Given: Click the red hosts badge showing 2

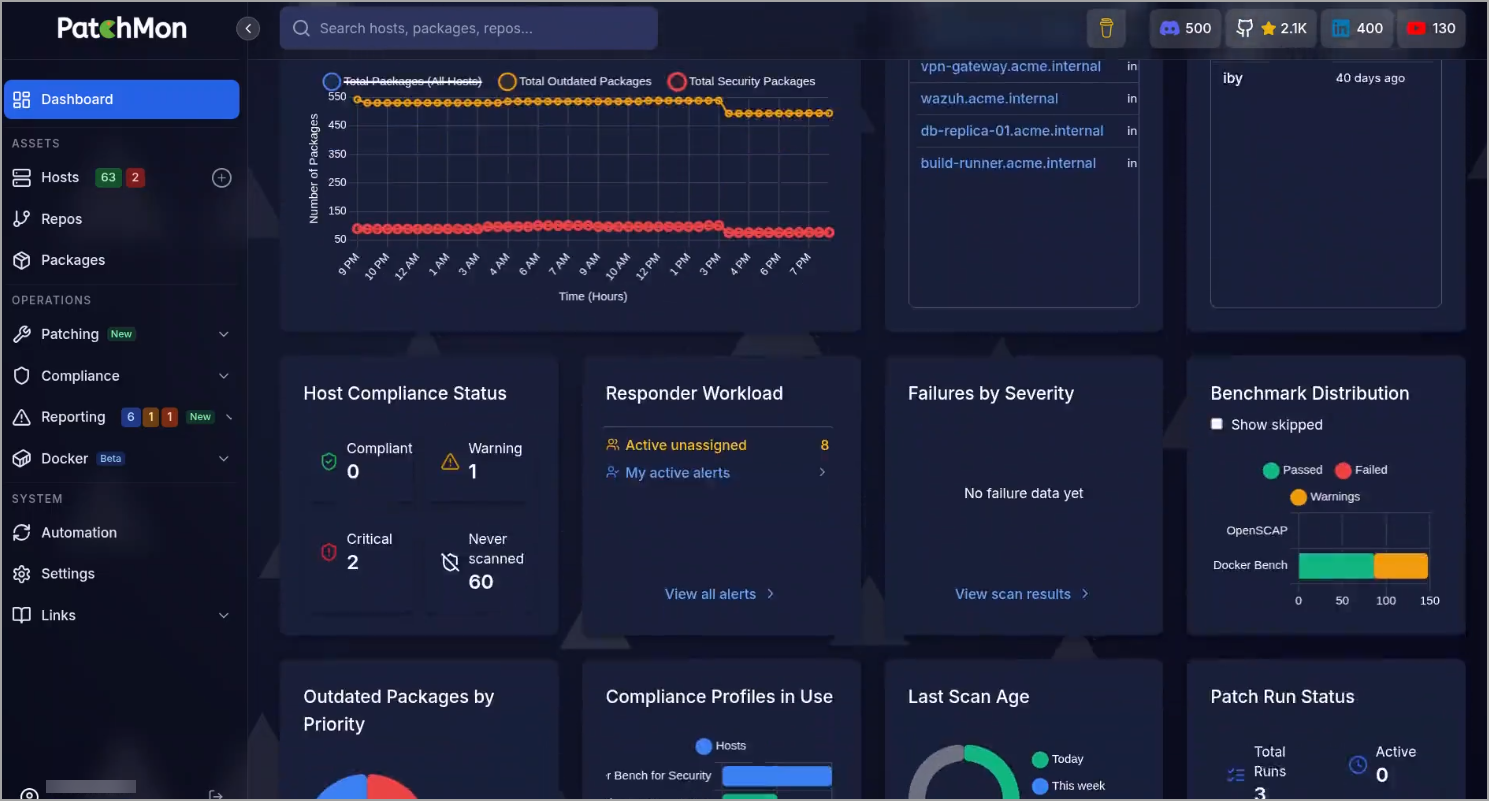Looking at the screenshot, I should click(x=135, y=177).
